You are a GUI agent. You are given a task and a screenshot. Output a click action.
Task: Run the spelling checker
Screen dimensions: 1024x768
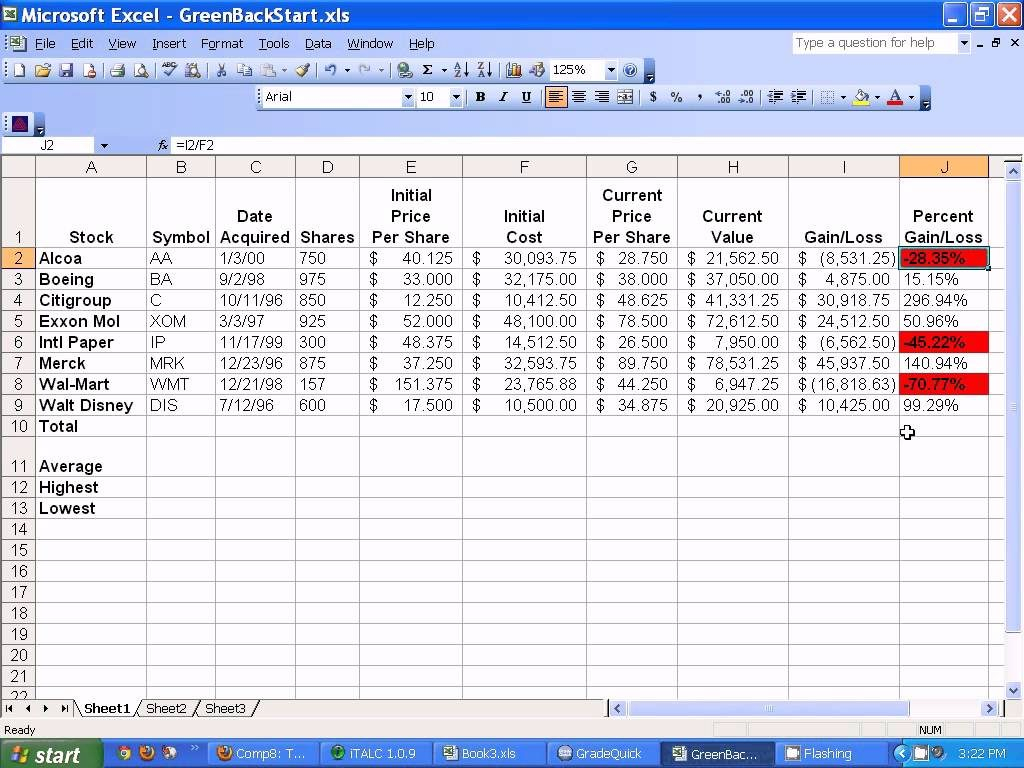click(x=168, y=70)
